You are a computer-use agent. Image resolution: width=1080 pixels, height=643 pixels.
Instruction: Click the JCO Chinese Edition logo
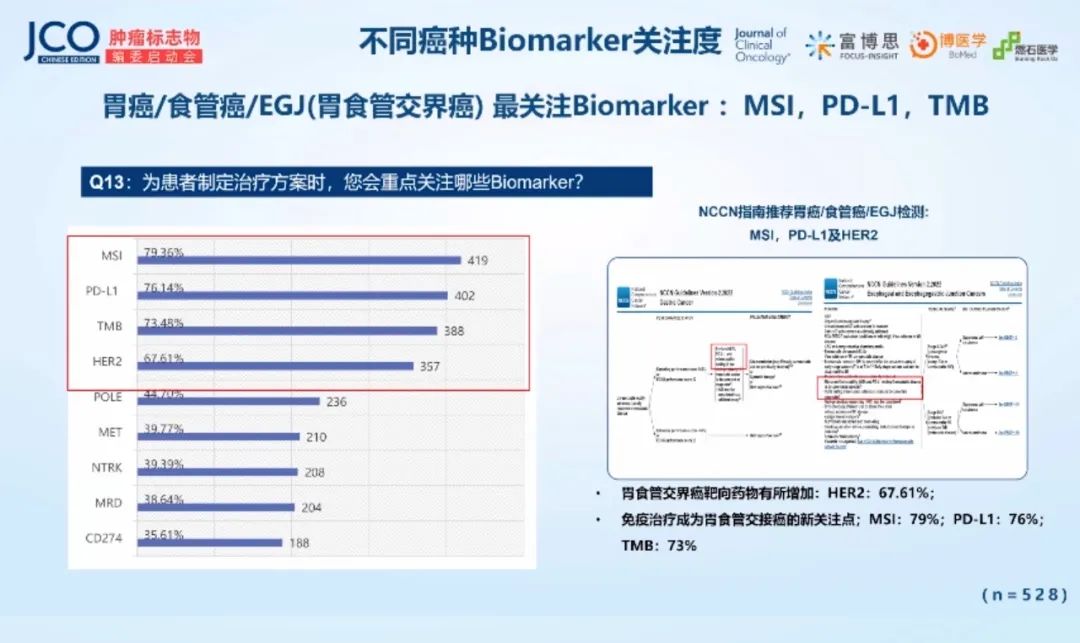pos(61,42)
